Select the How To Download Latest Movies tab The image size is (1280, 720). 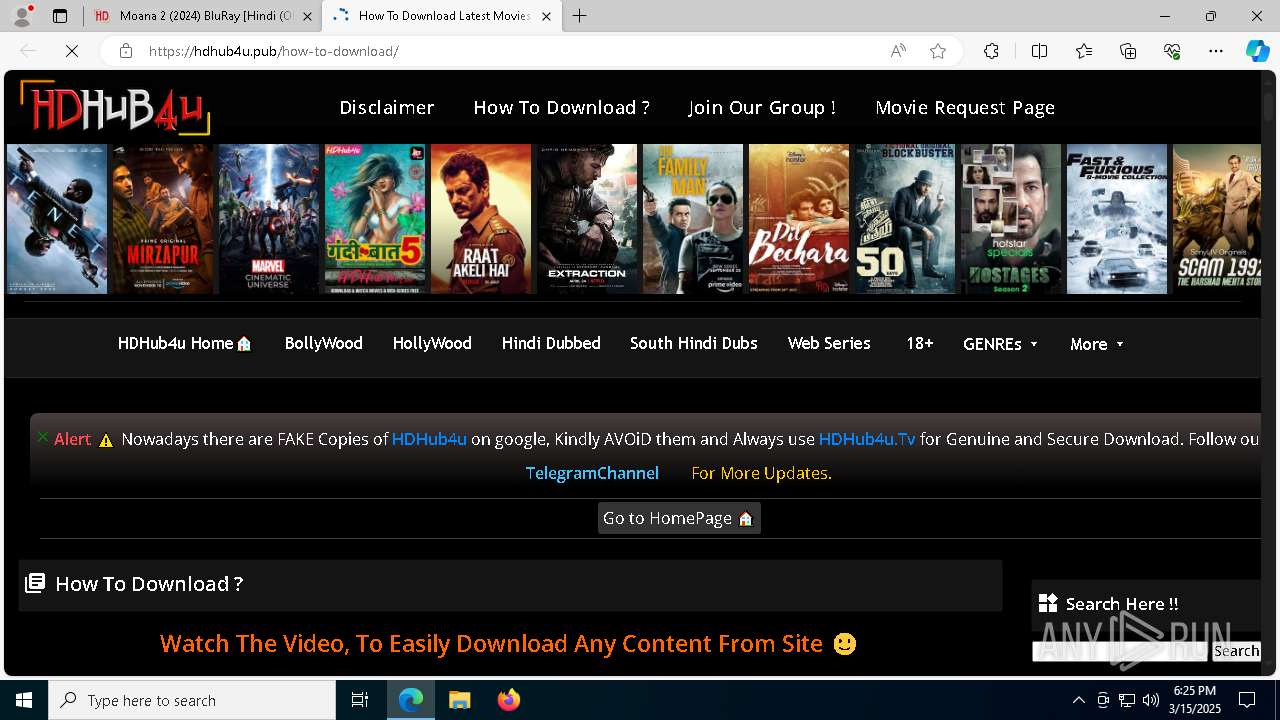pyautogui.click(x=442, y=16)
